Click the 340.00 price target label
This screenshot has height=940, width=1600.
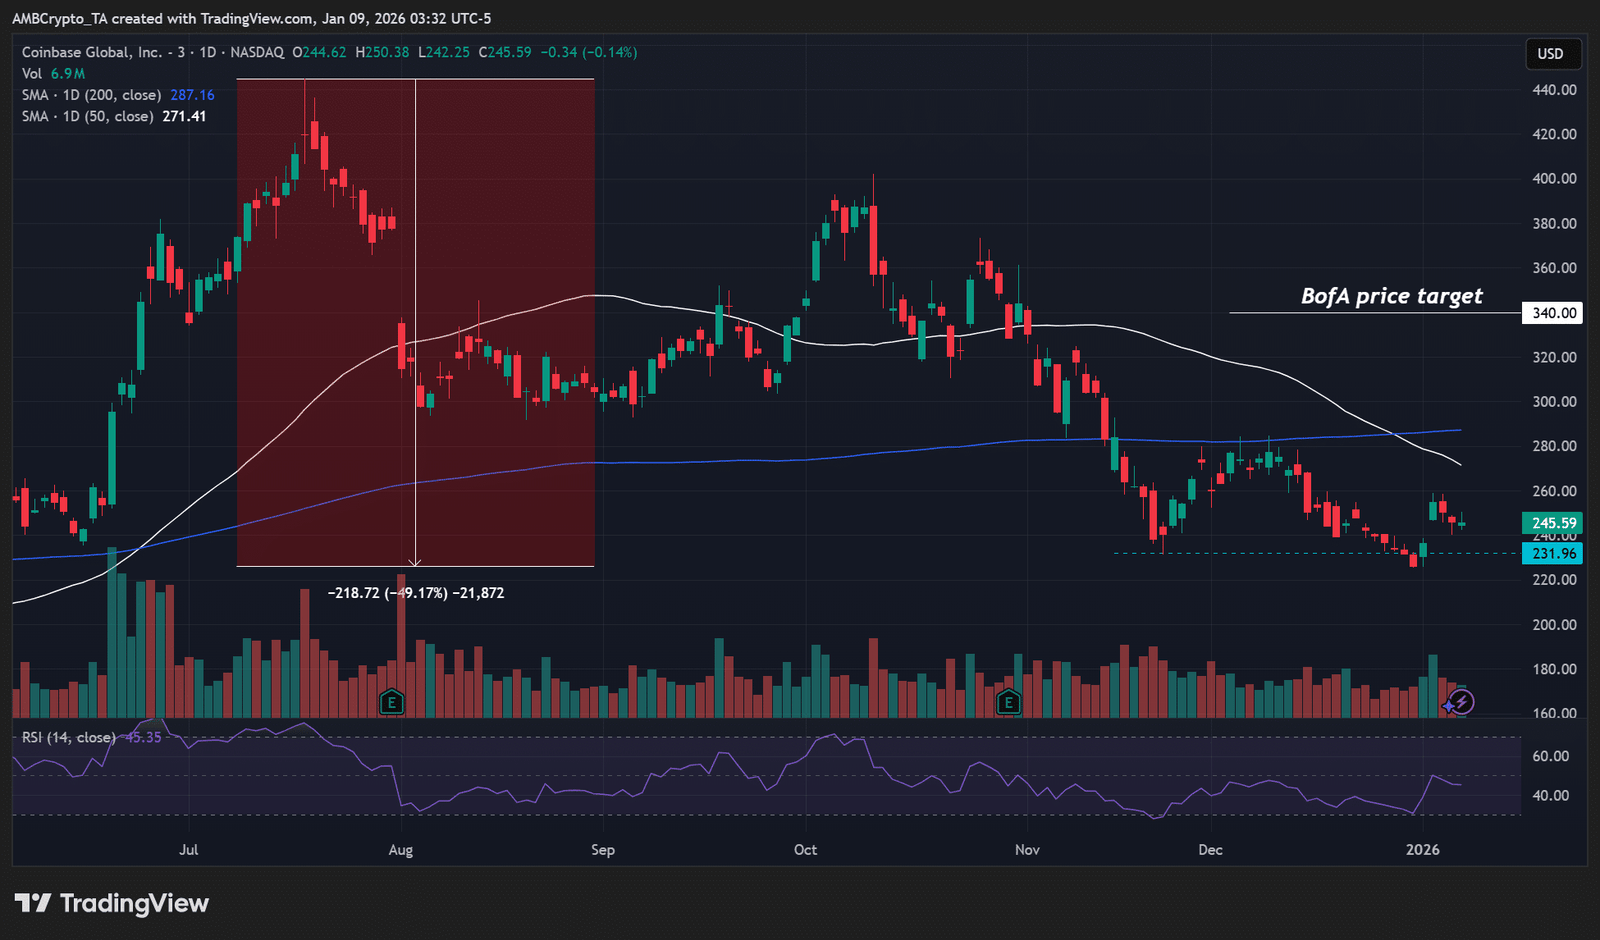(x=1553, y=313)
